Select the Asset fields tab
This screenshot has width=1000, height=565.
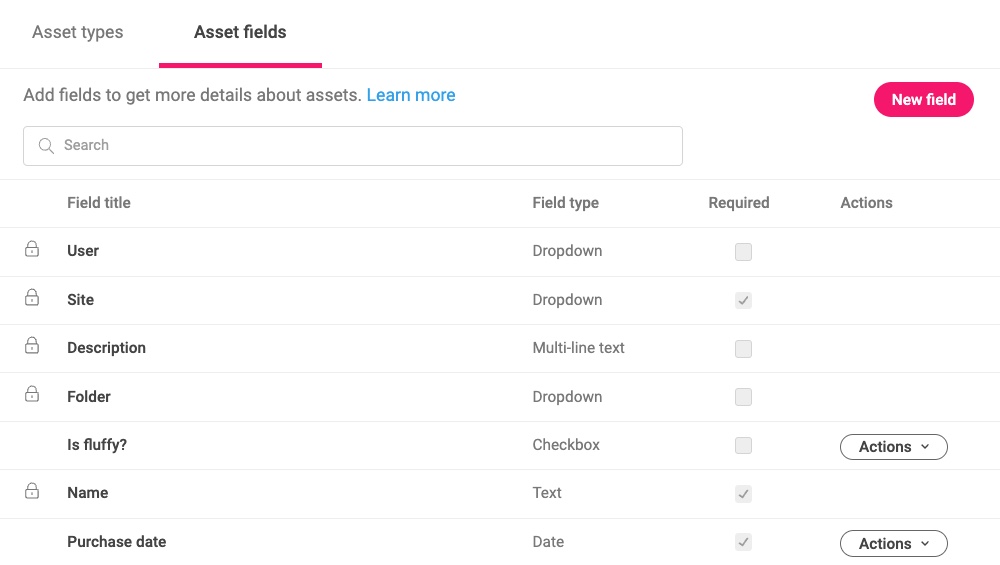pos(240,32)
